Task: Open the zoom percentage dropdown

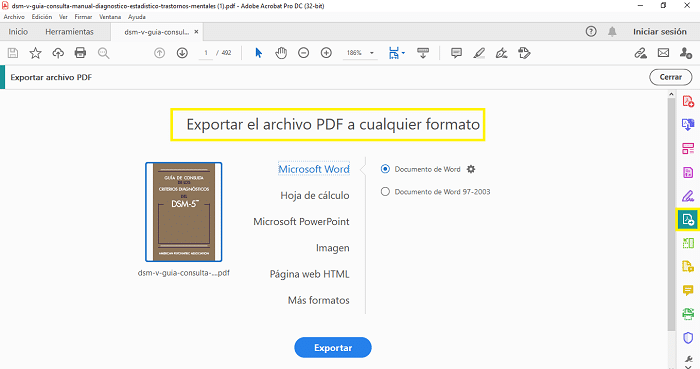Action: pyautogui.click(x=371, y=53)
